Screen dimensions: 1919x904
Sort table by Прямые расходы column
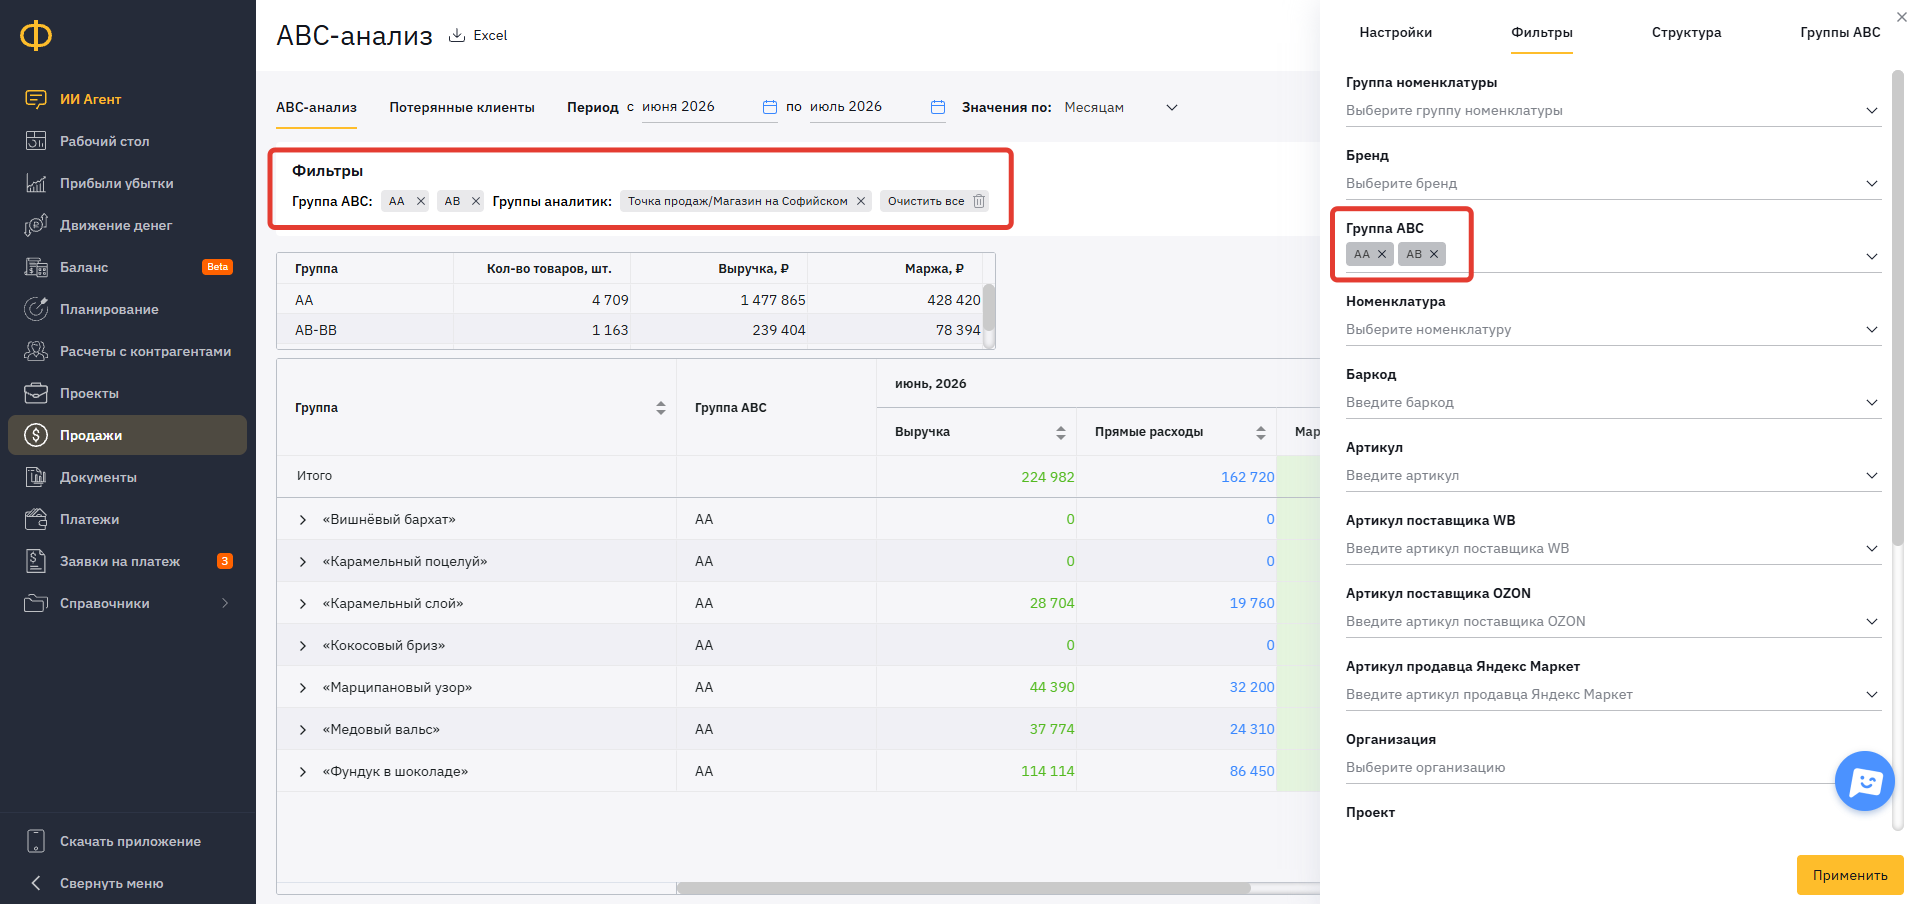point(1261,432)
